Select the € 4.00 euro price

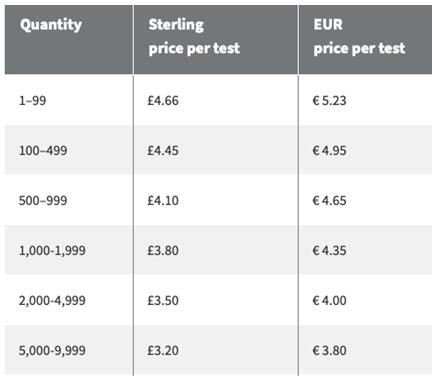point(329,300)
